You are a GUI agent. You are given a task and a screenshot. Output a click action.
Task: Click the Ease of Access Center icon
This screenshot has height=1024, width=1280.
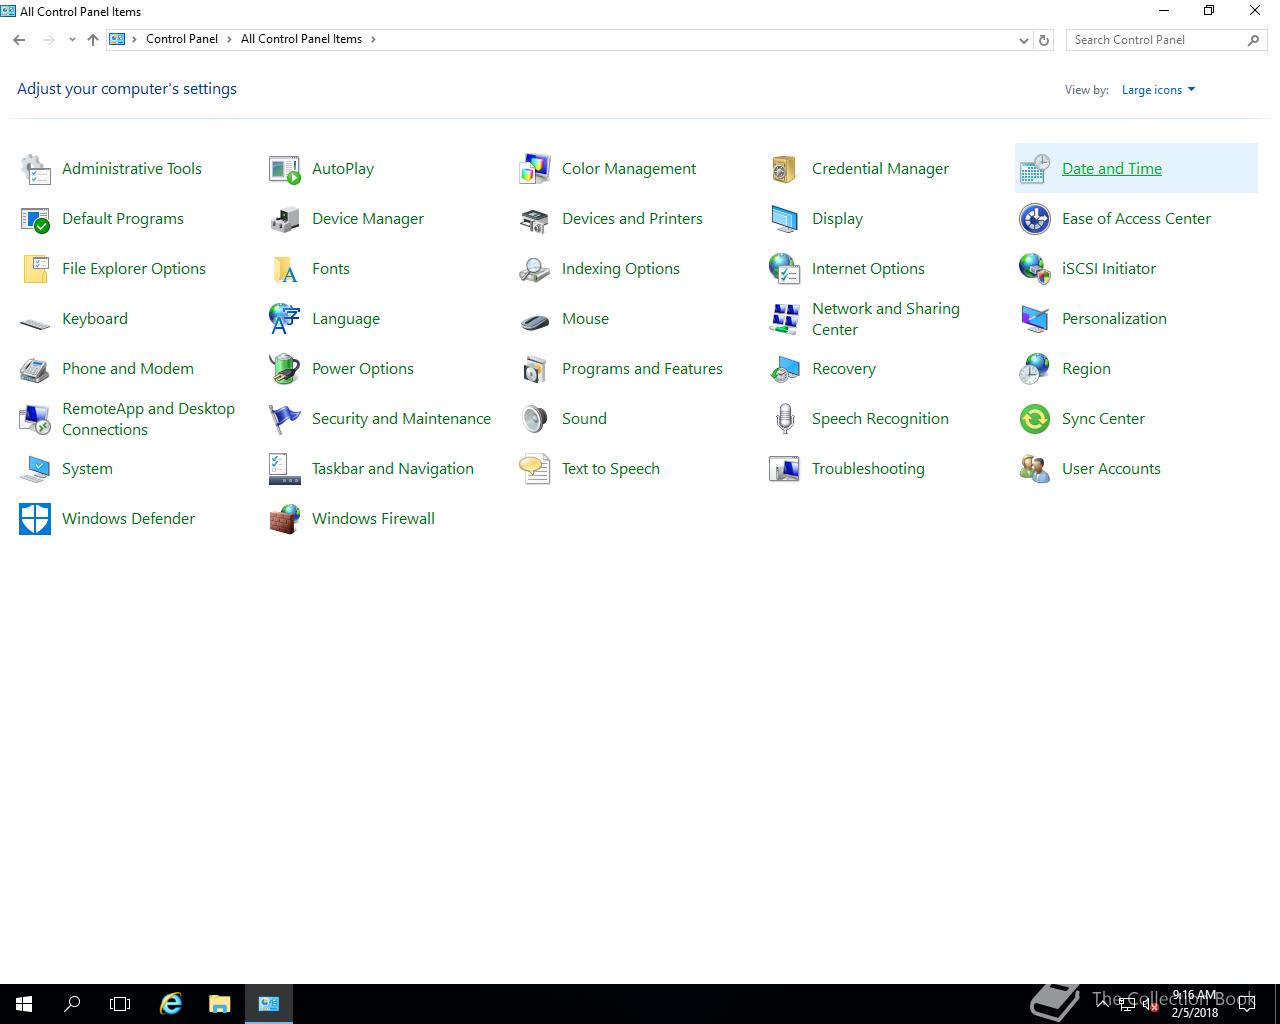click(1035, 219)
